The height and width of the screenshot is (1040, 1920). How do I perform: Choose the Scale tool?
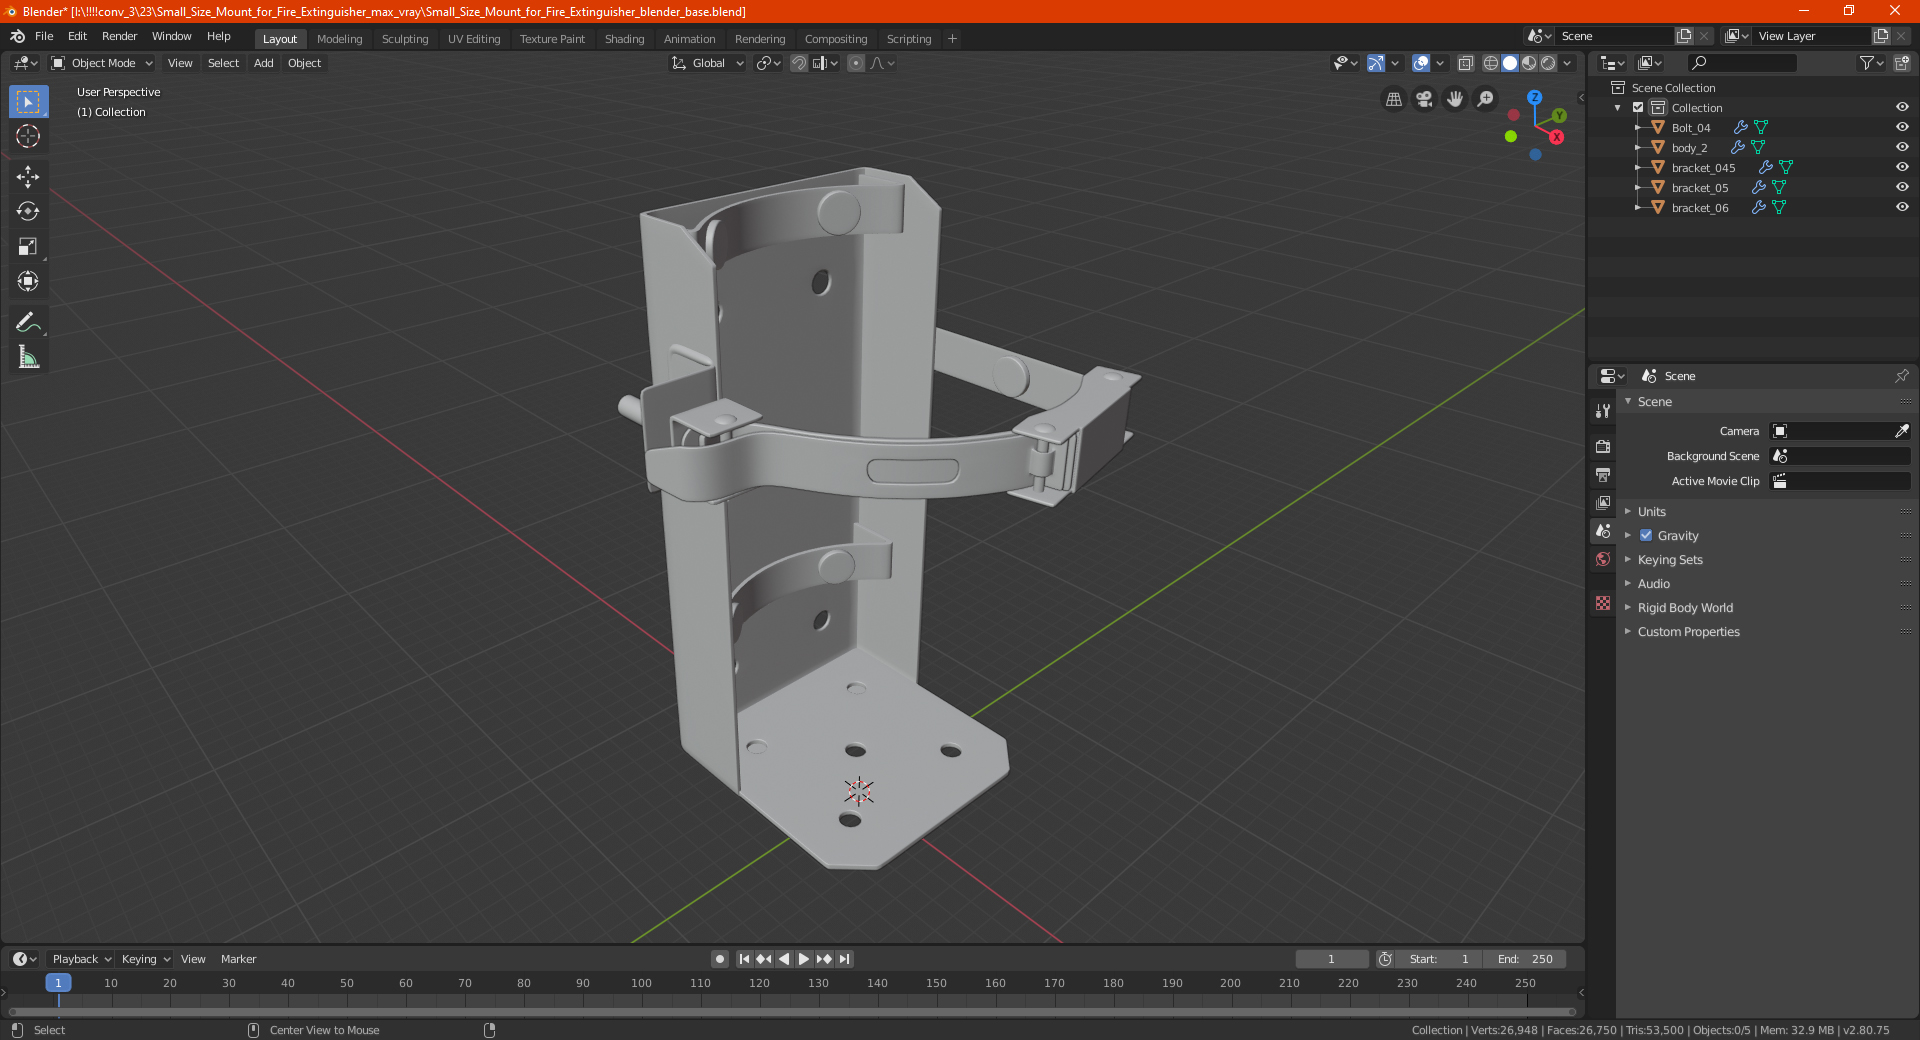pyautogui.click(x=28, y=246)
